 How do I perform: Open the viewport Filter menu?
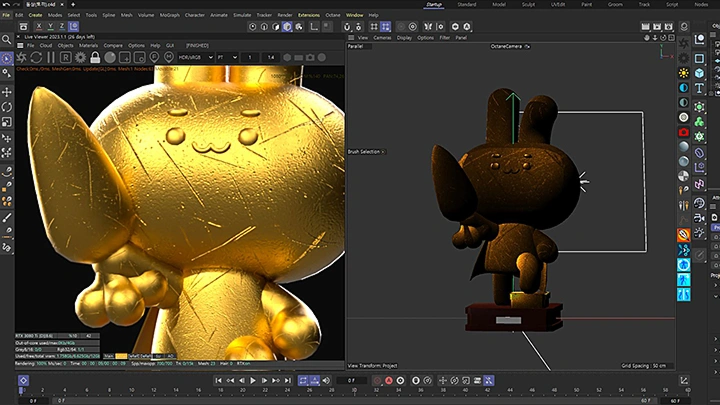[x=444, y=38]
